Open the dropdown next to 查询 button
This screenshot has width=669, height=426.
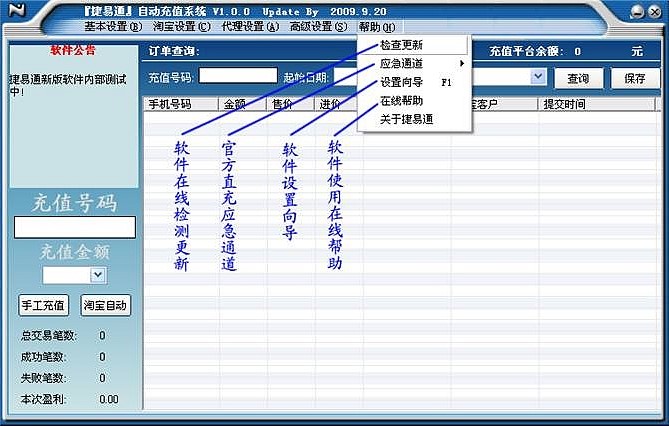(538, 77)
